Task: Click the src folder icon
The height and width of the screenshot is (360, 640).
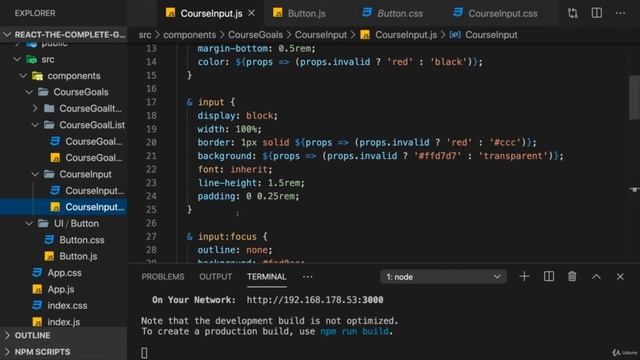Action: click(31, 60)
